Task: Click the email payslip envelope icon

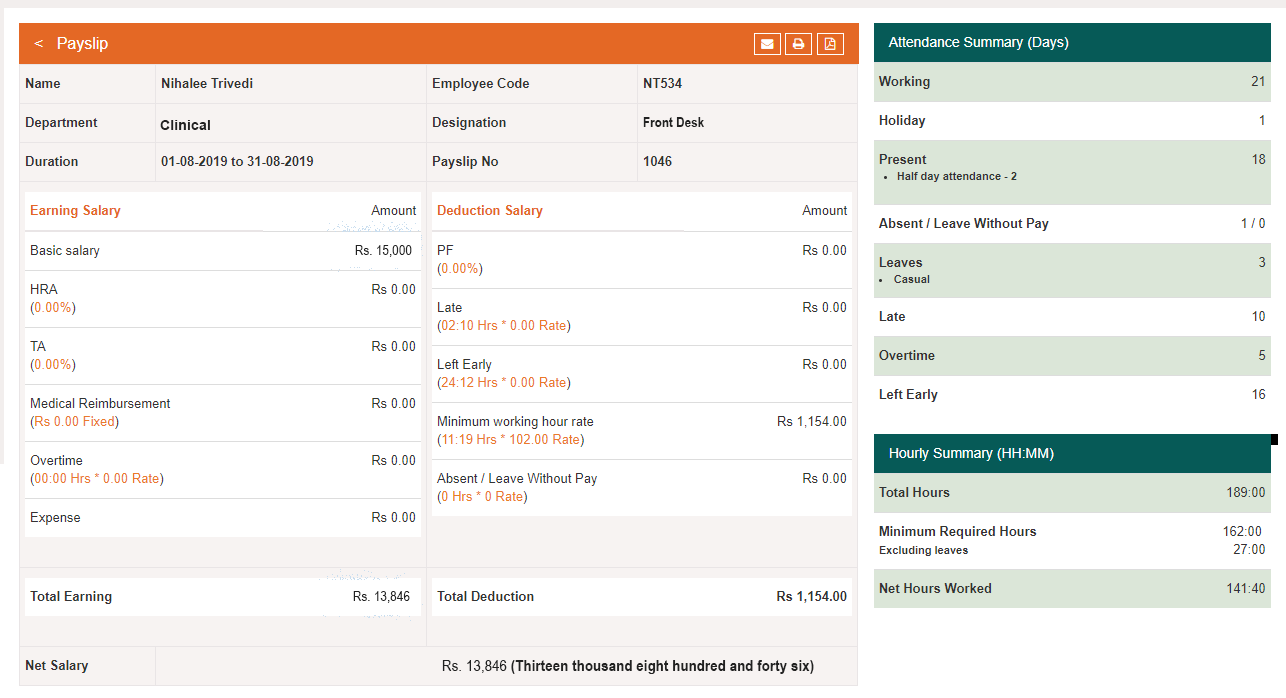Action: tap(767, 44)
